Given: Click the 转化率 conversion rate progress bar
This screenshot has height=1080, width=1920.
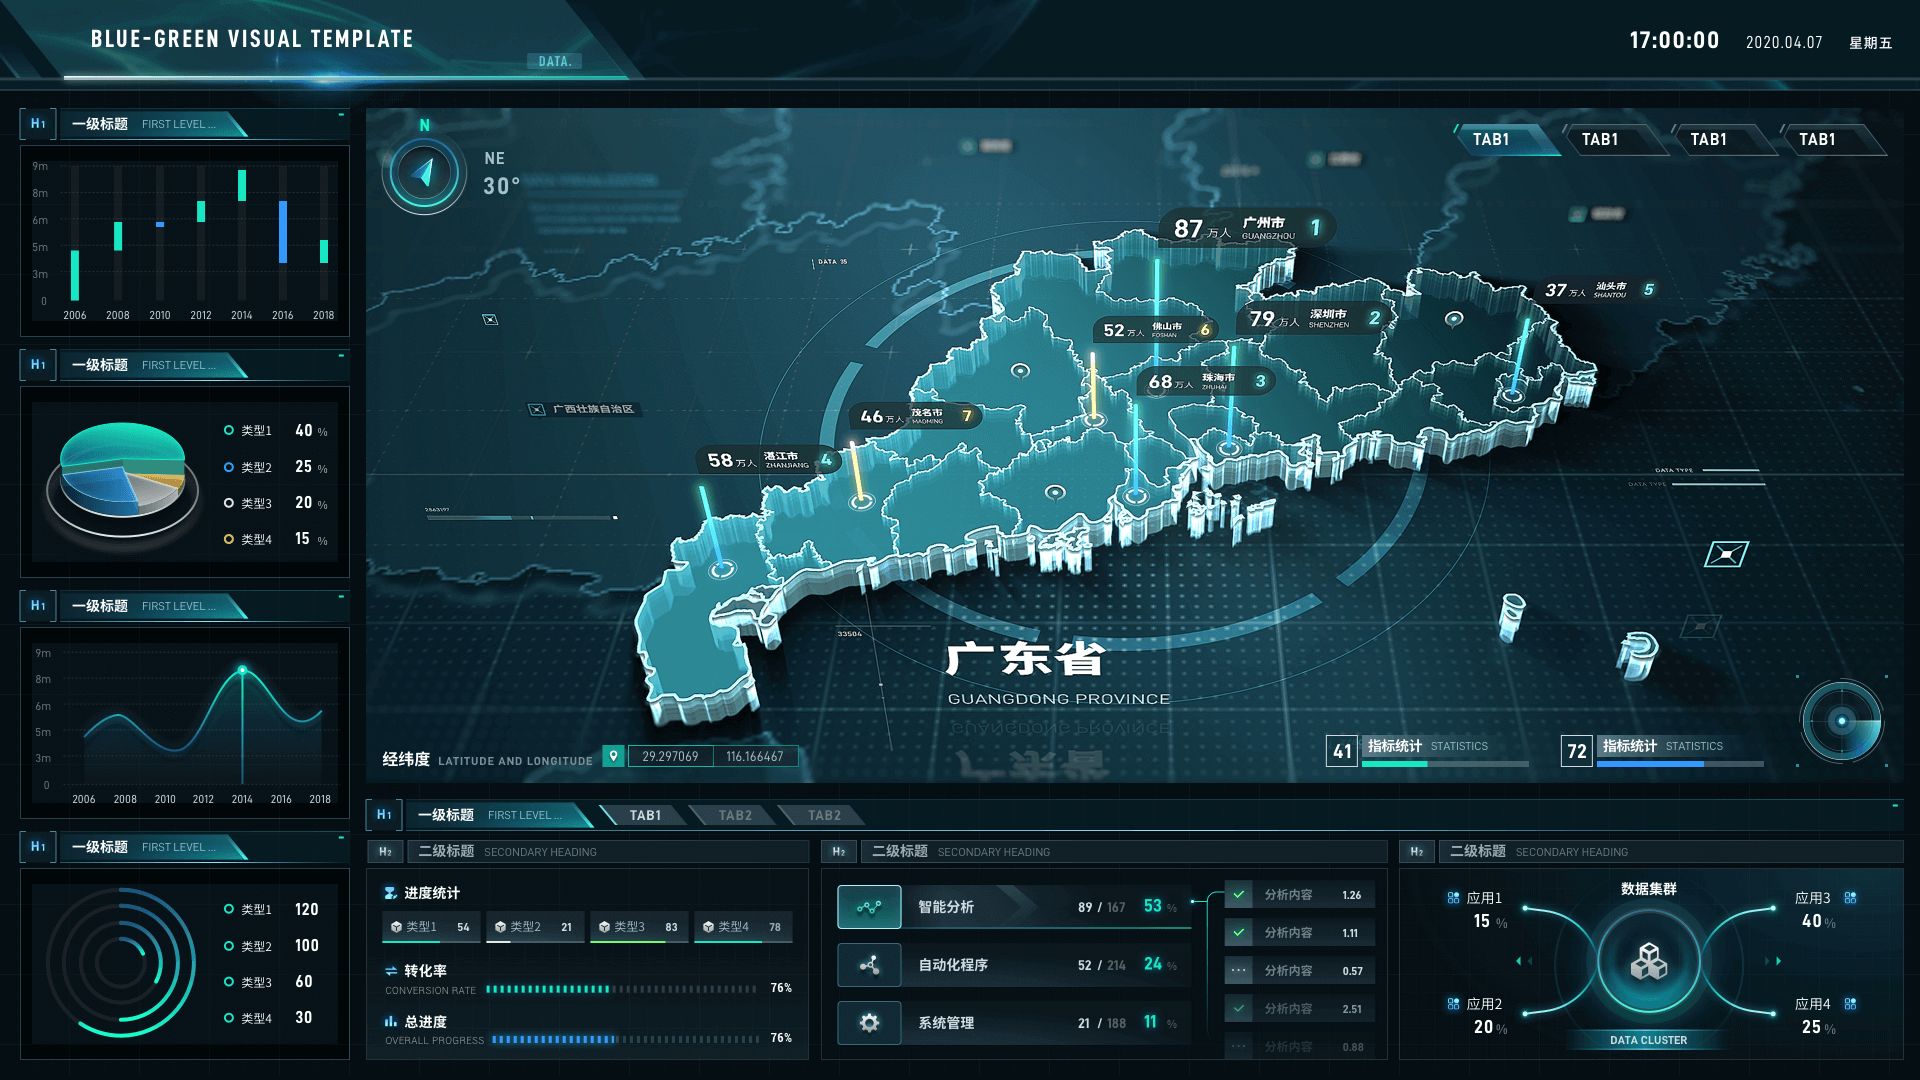Looking at the screenshot, I should pyautogui.click(x=620, y=989).
